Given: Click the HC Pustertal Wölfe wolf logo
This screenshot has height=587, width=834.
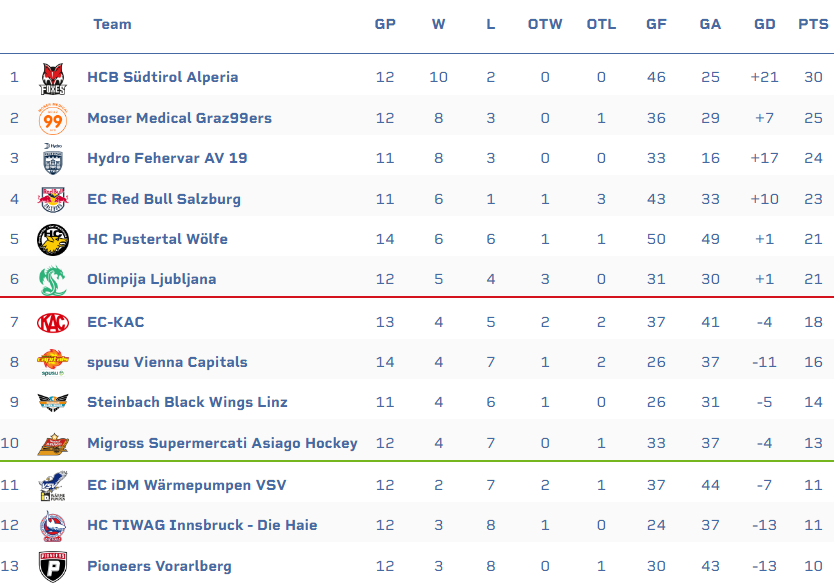Looking at the screenshot, I should (x=53, y=239).
